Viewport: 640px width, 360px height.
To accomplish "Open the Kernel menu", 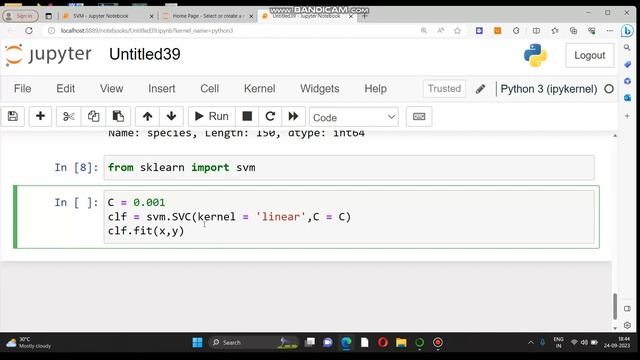I will [260, 89].
